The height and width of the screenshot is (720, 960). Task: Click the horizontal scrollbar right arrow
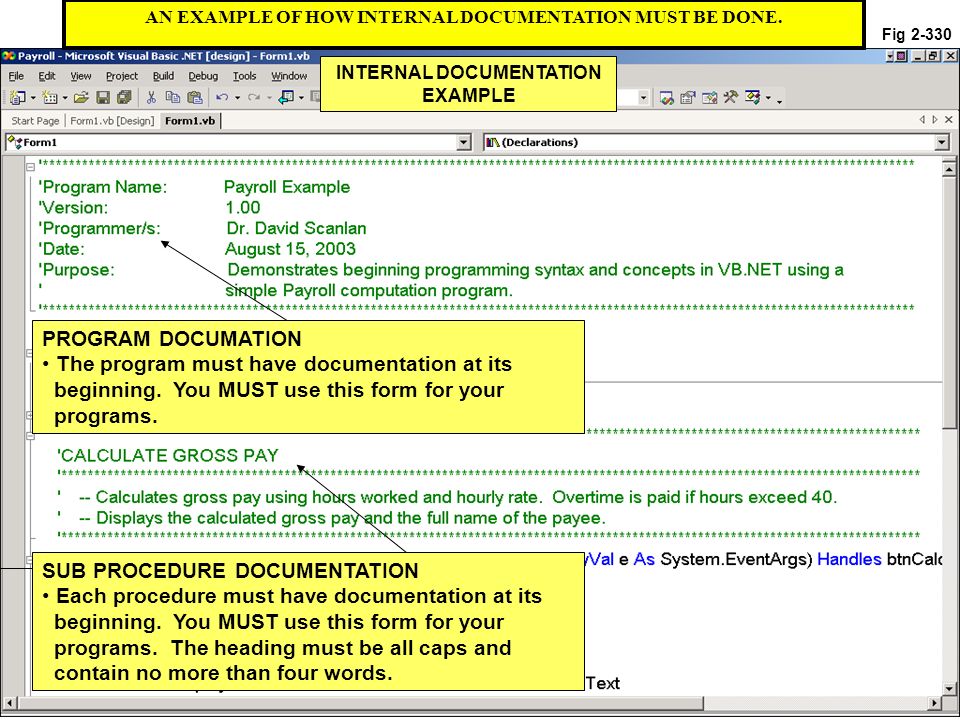click(x=934, y=702)
